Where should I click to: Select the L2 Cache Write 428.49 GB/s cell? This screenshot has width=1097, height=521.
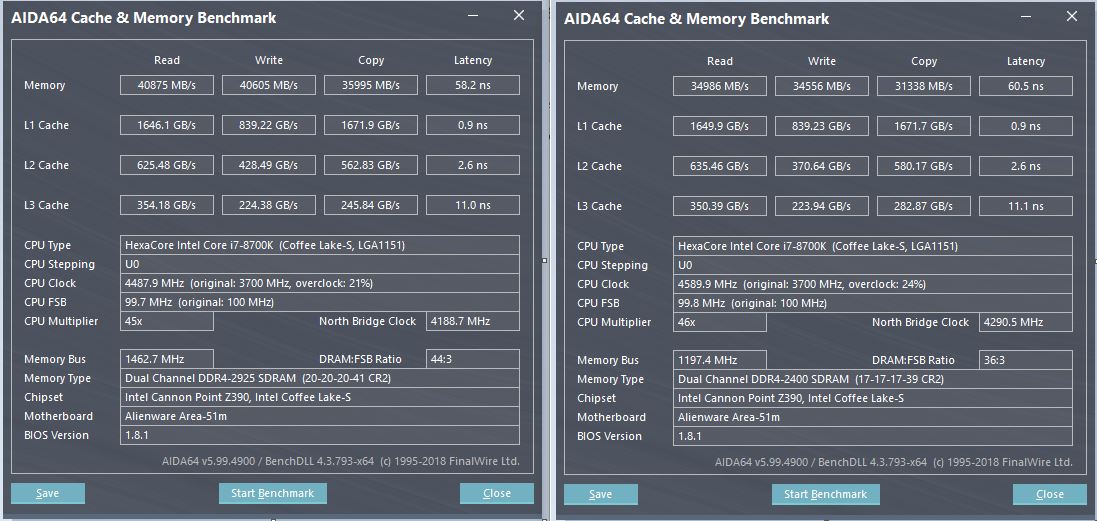[269, 165]
